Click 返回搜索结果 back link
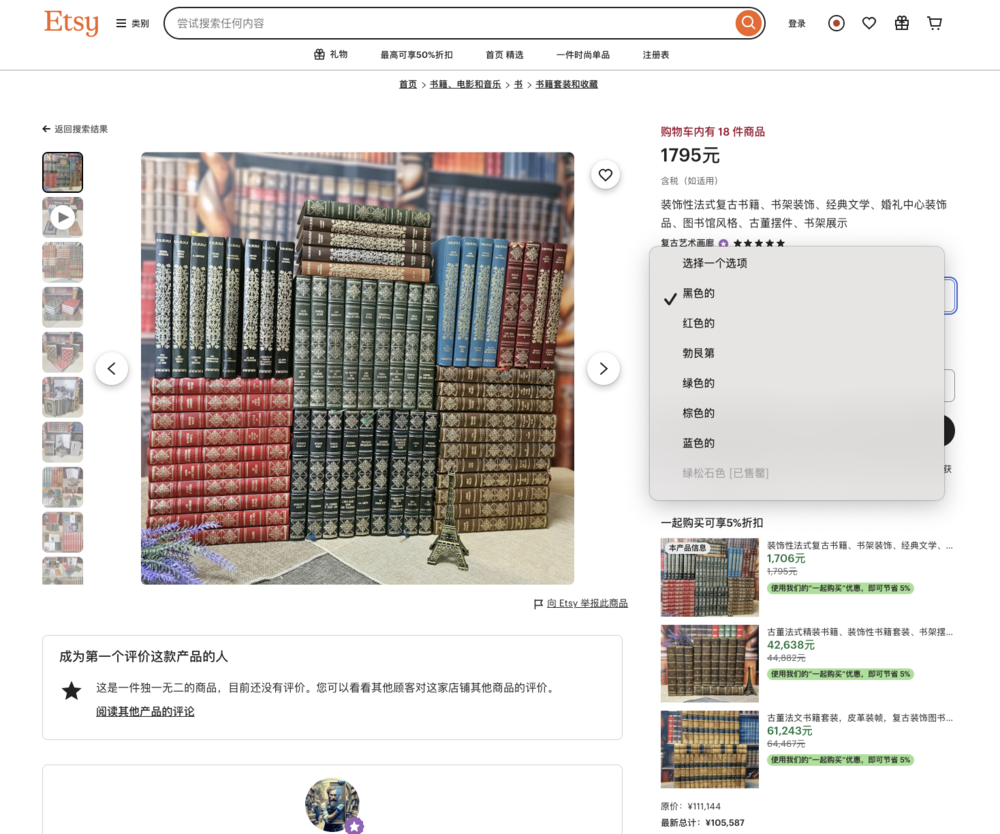Image resolution: width=1000 pixels, height=834 pixels. pyautogui.click(x=75, y=129)
